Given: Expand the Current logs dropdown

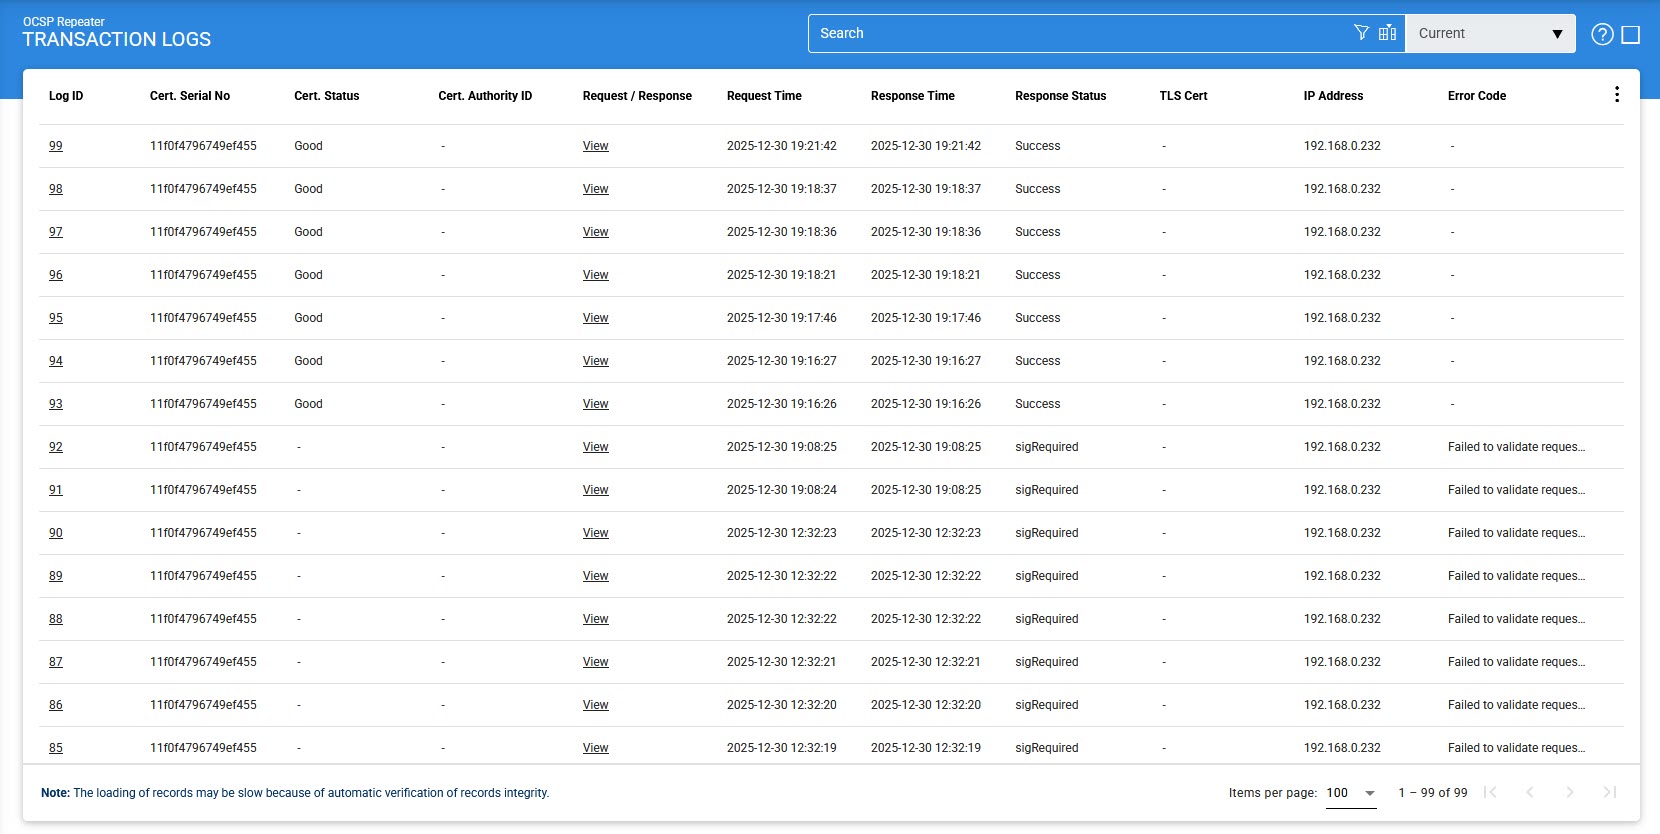Looking at the screenshot, I should 1489,33.
